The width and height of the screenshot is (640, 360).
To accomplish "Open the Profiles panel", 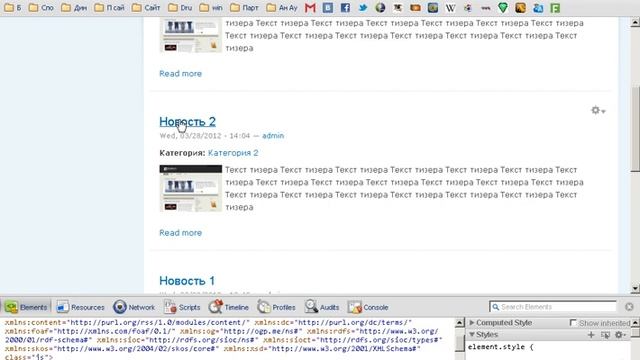I will coord(276,307).
